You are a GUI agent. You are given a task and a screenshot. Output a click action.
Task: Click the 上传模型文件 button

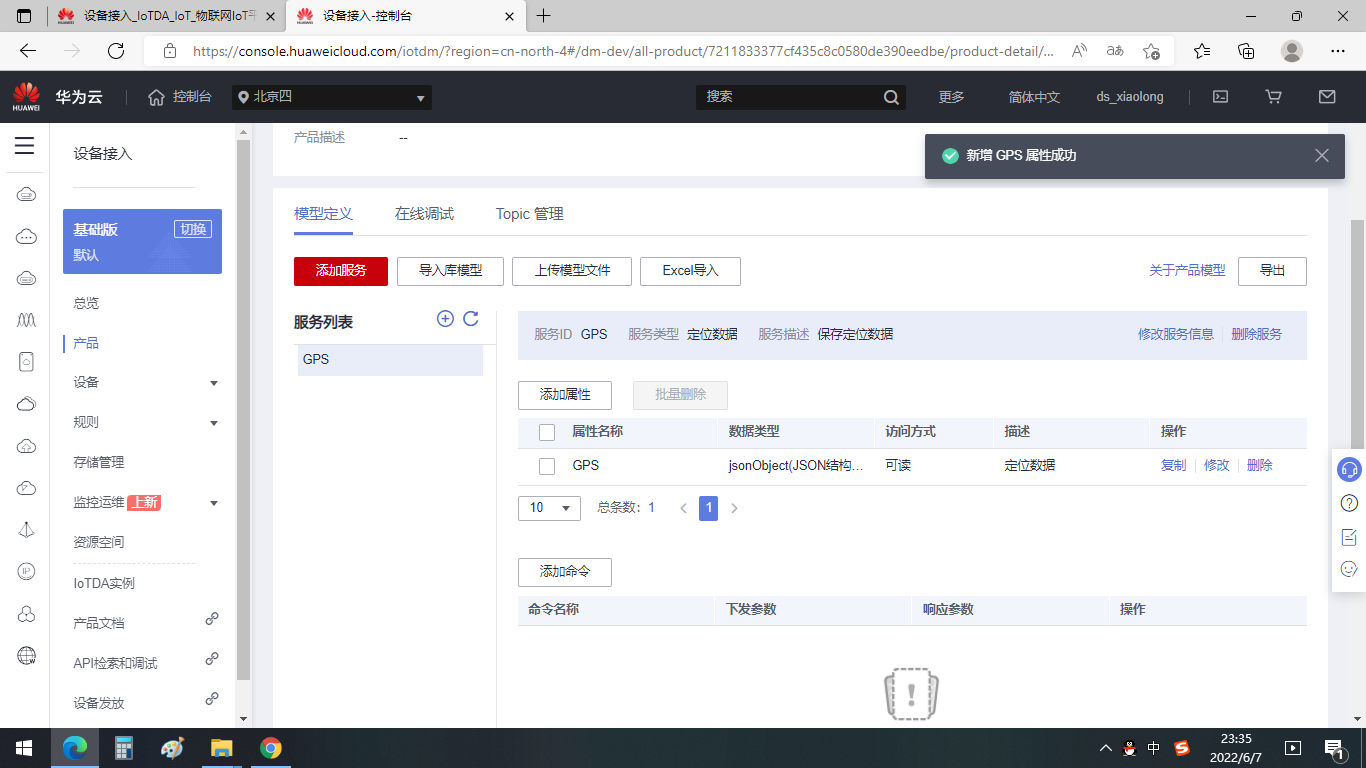point(572,271)
